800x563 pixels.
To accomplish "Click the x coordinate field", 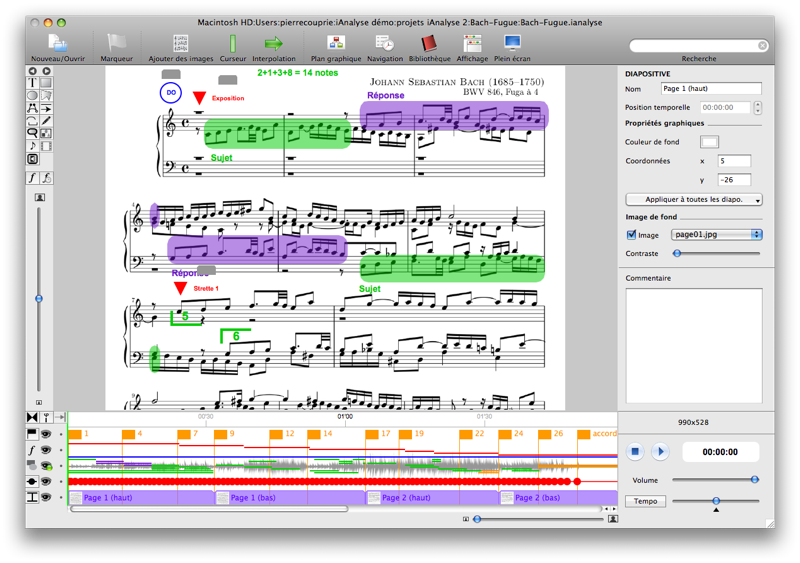I will point(734,161).
